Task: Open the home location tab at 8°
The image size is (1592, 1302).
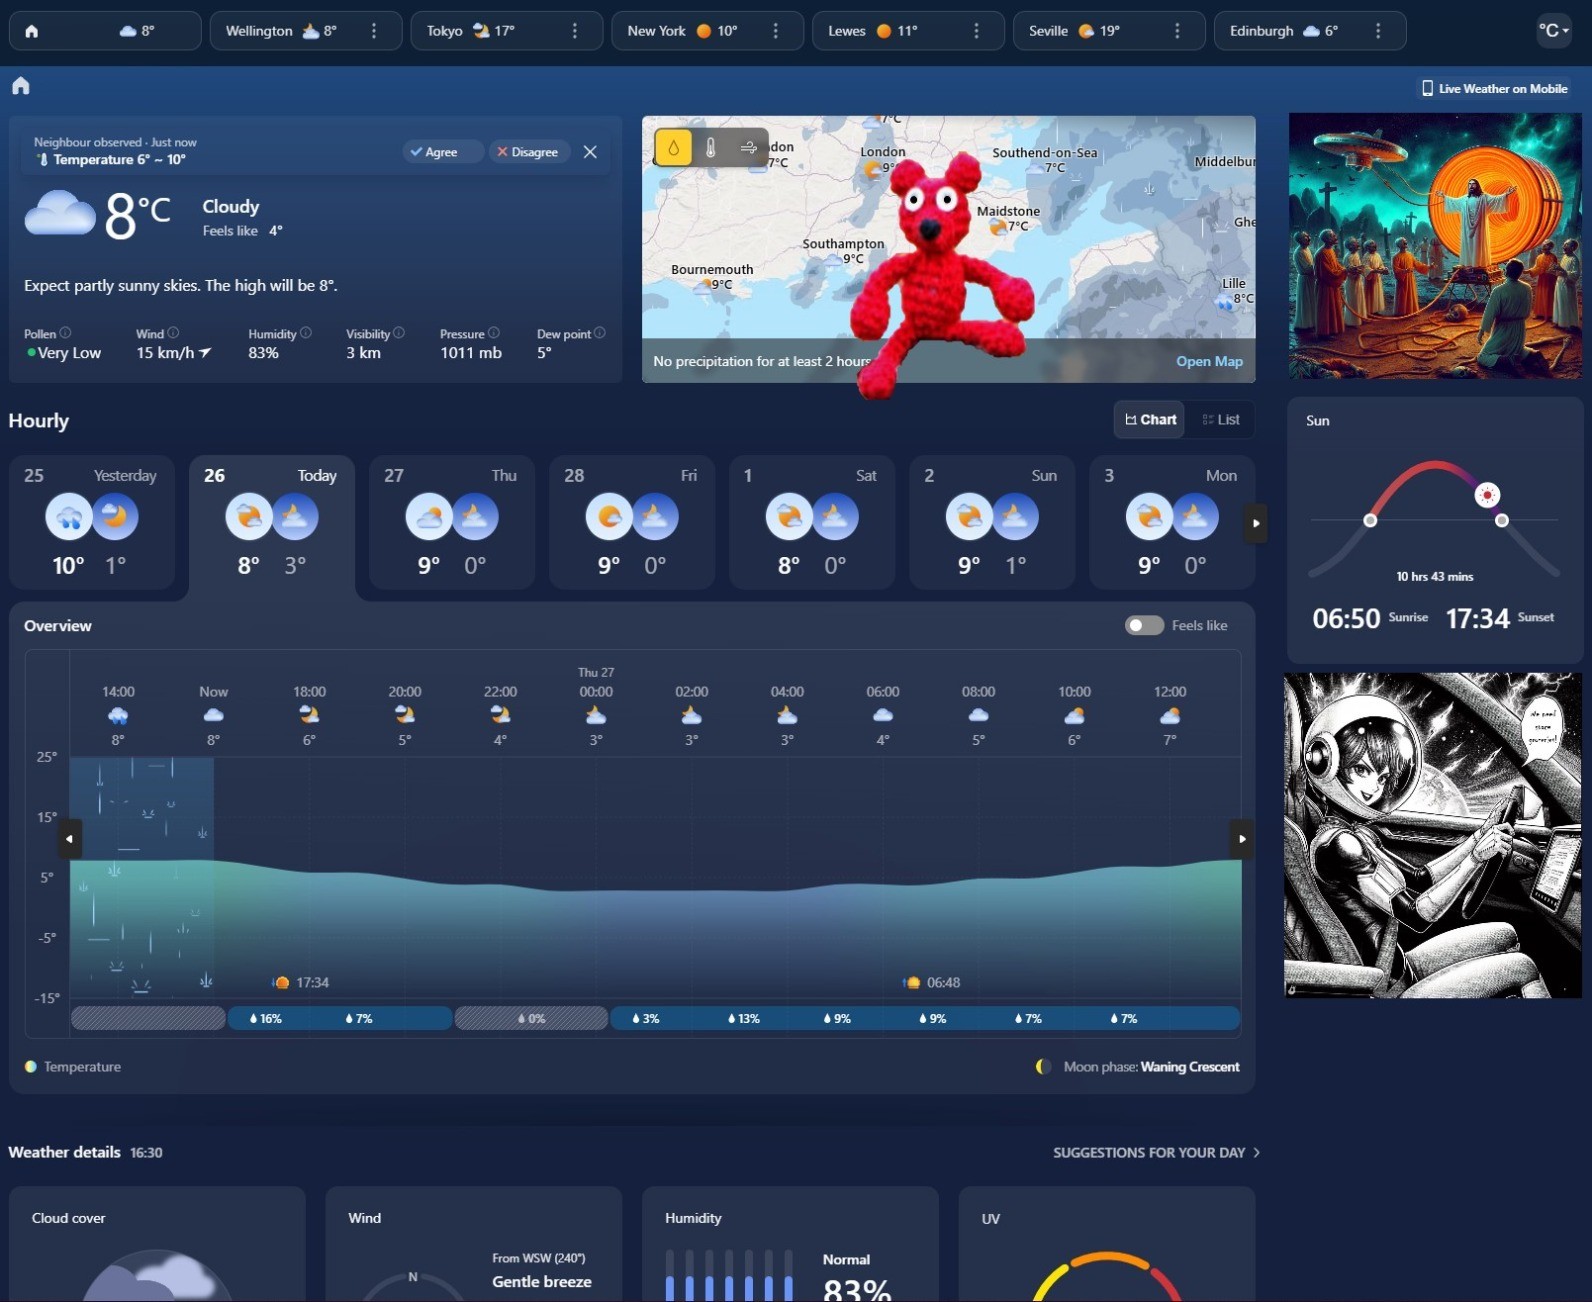Action: (x=105, y=31)
